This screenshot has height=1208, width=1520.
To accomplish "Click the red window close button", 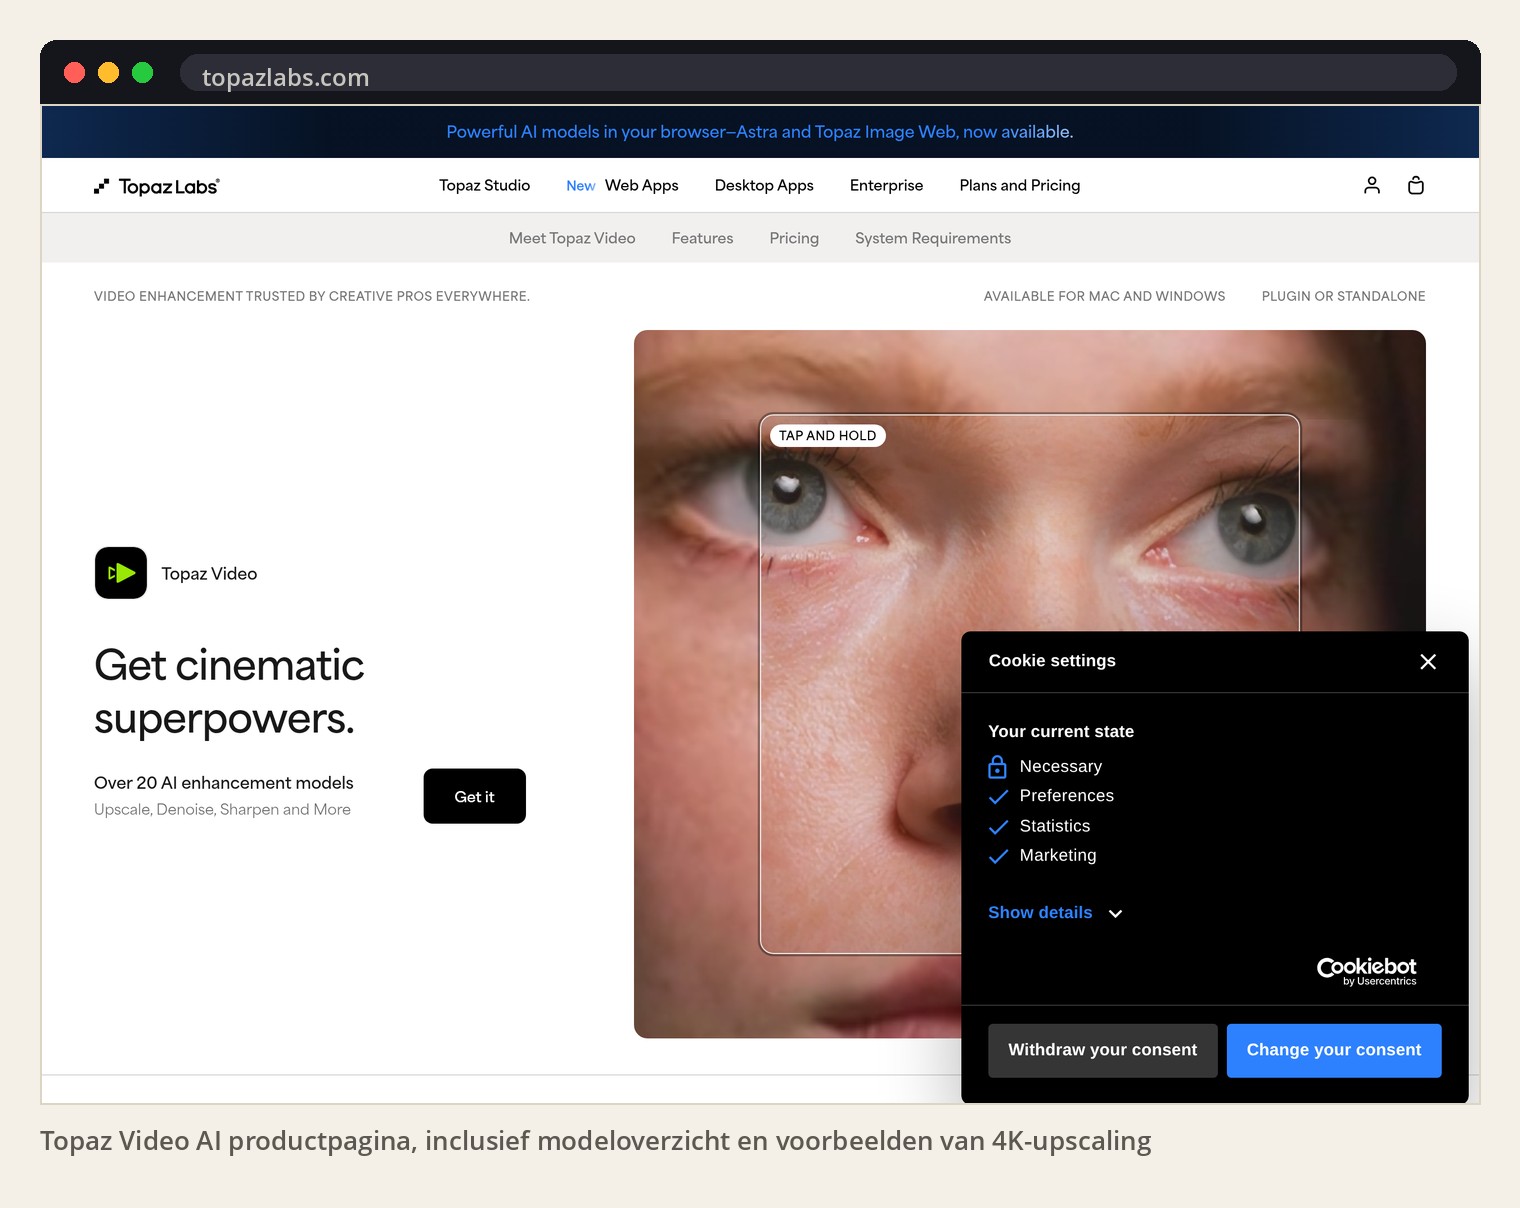I will tap(74, 72).
